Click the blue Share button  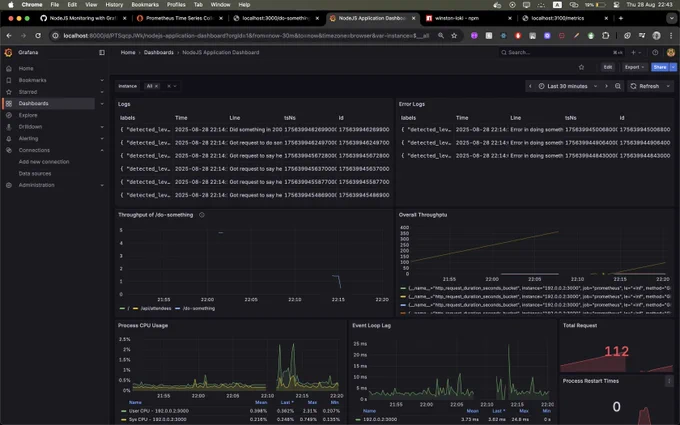coord(660,67)
